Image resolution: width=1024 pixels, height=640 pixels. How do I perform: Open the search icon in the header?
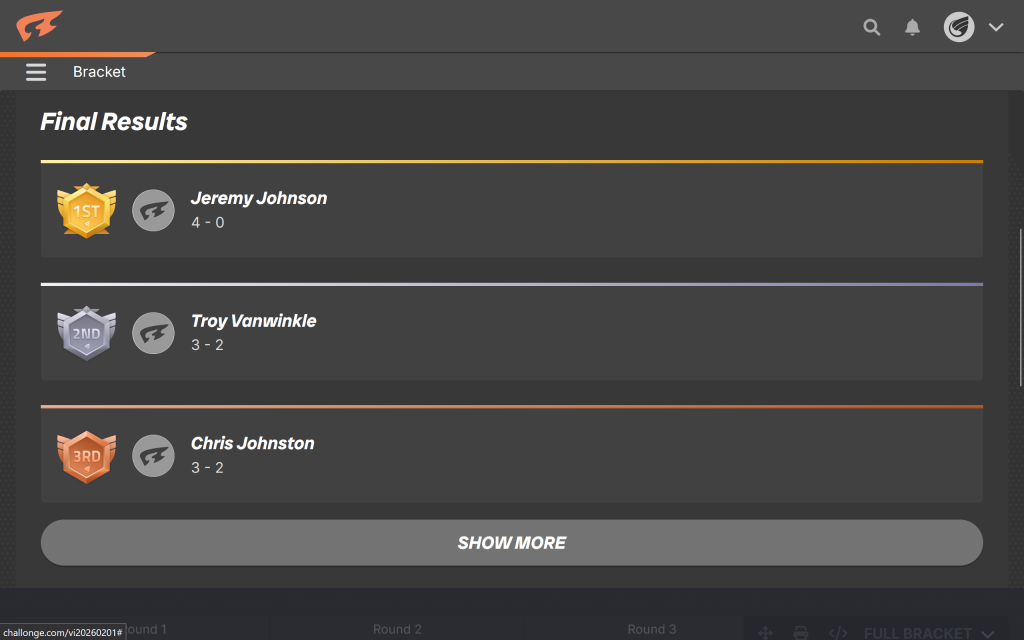[872, 28]
